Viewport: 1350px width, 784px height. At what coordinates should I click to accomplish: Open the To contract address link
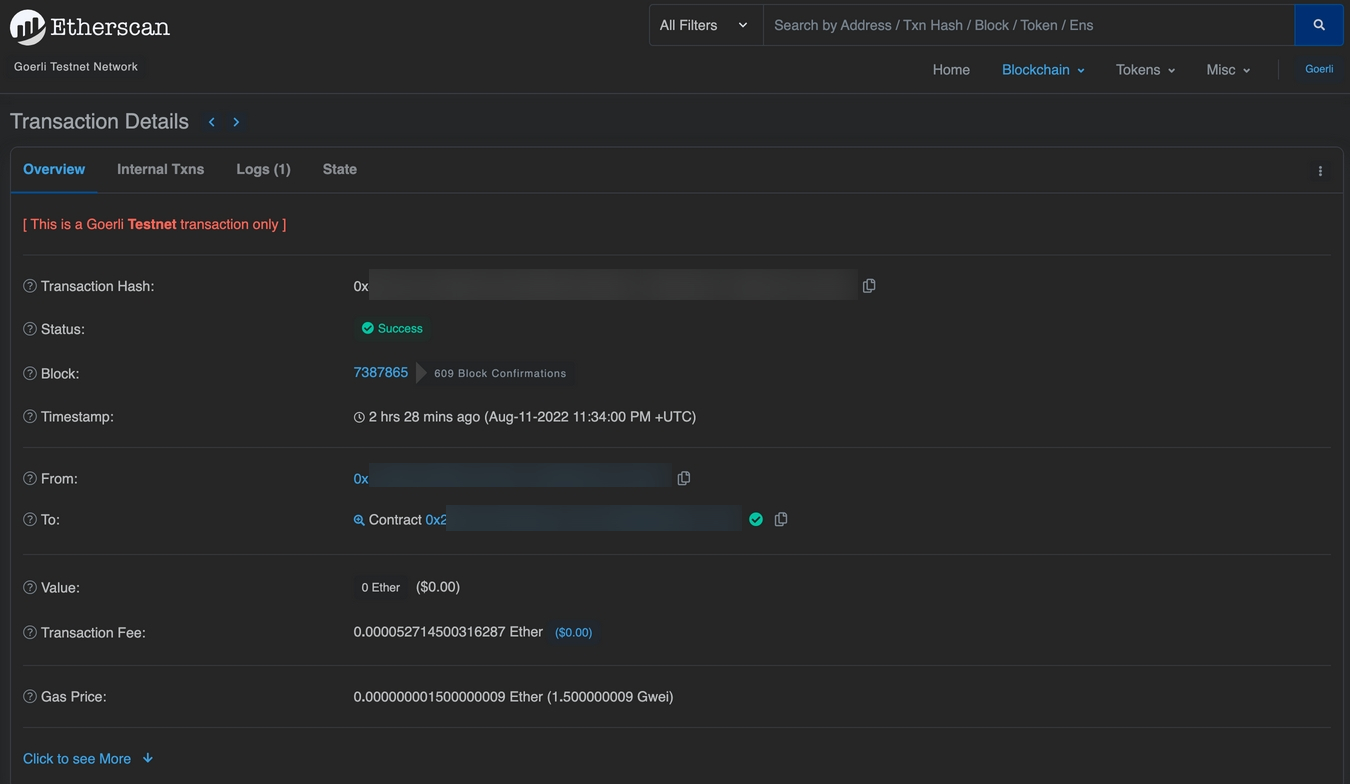point(583,519)
